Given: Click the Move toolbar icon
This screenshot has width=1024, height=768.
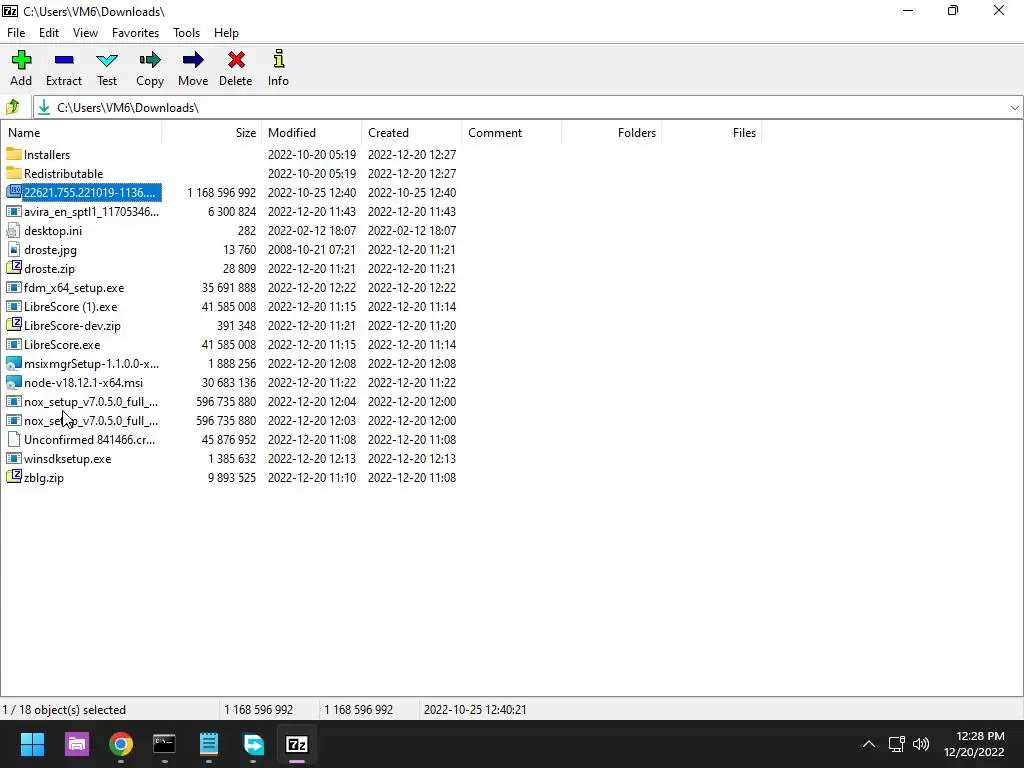Looking at the screenshot, I should (193, 60).
